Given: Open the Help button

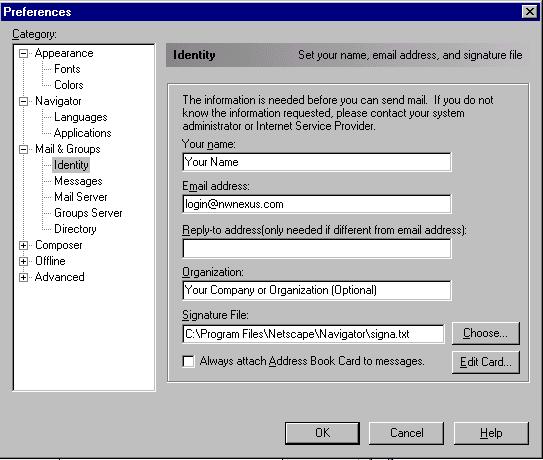Looking at the screenshot, I should click(x=491, y=433).
